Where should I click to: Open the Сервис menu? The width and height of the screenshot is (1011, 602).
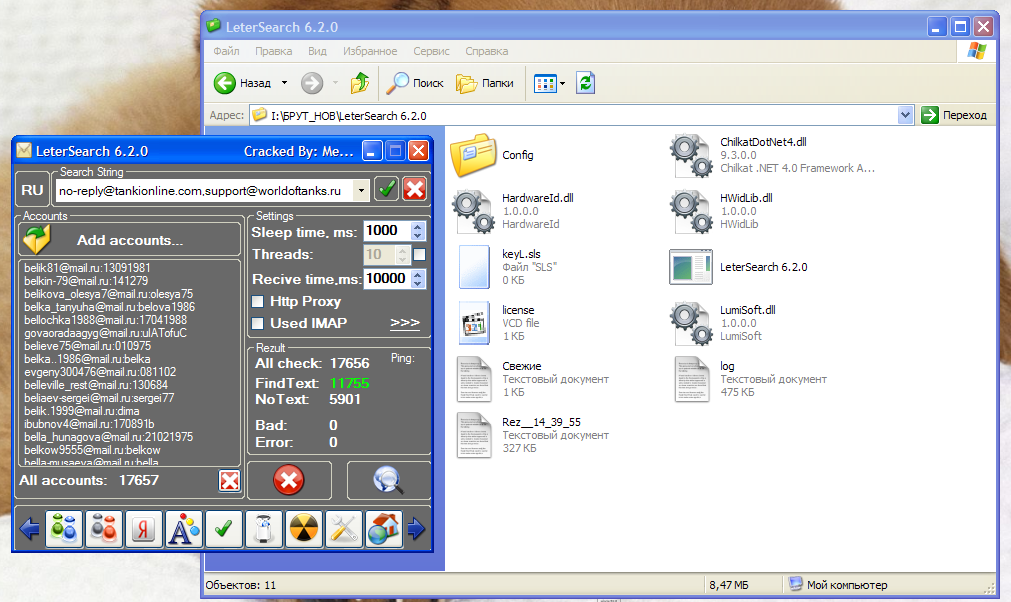click(x=431, y=51)
